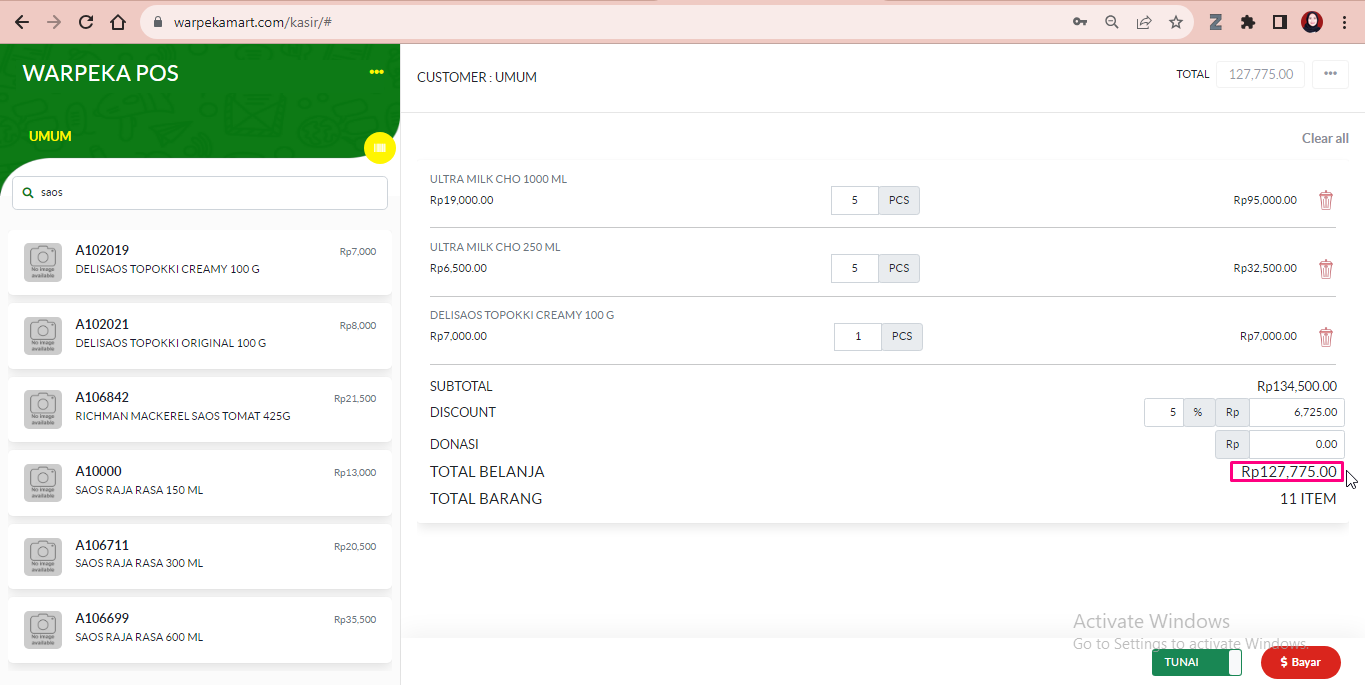Reload the current browser page
This screenshot has width=1365, height=685.
click(x=86, y=22)
